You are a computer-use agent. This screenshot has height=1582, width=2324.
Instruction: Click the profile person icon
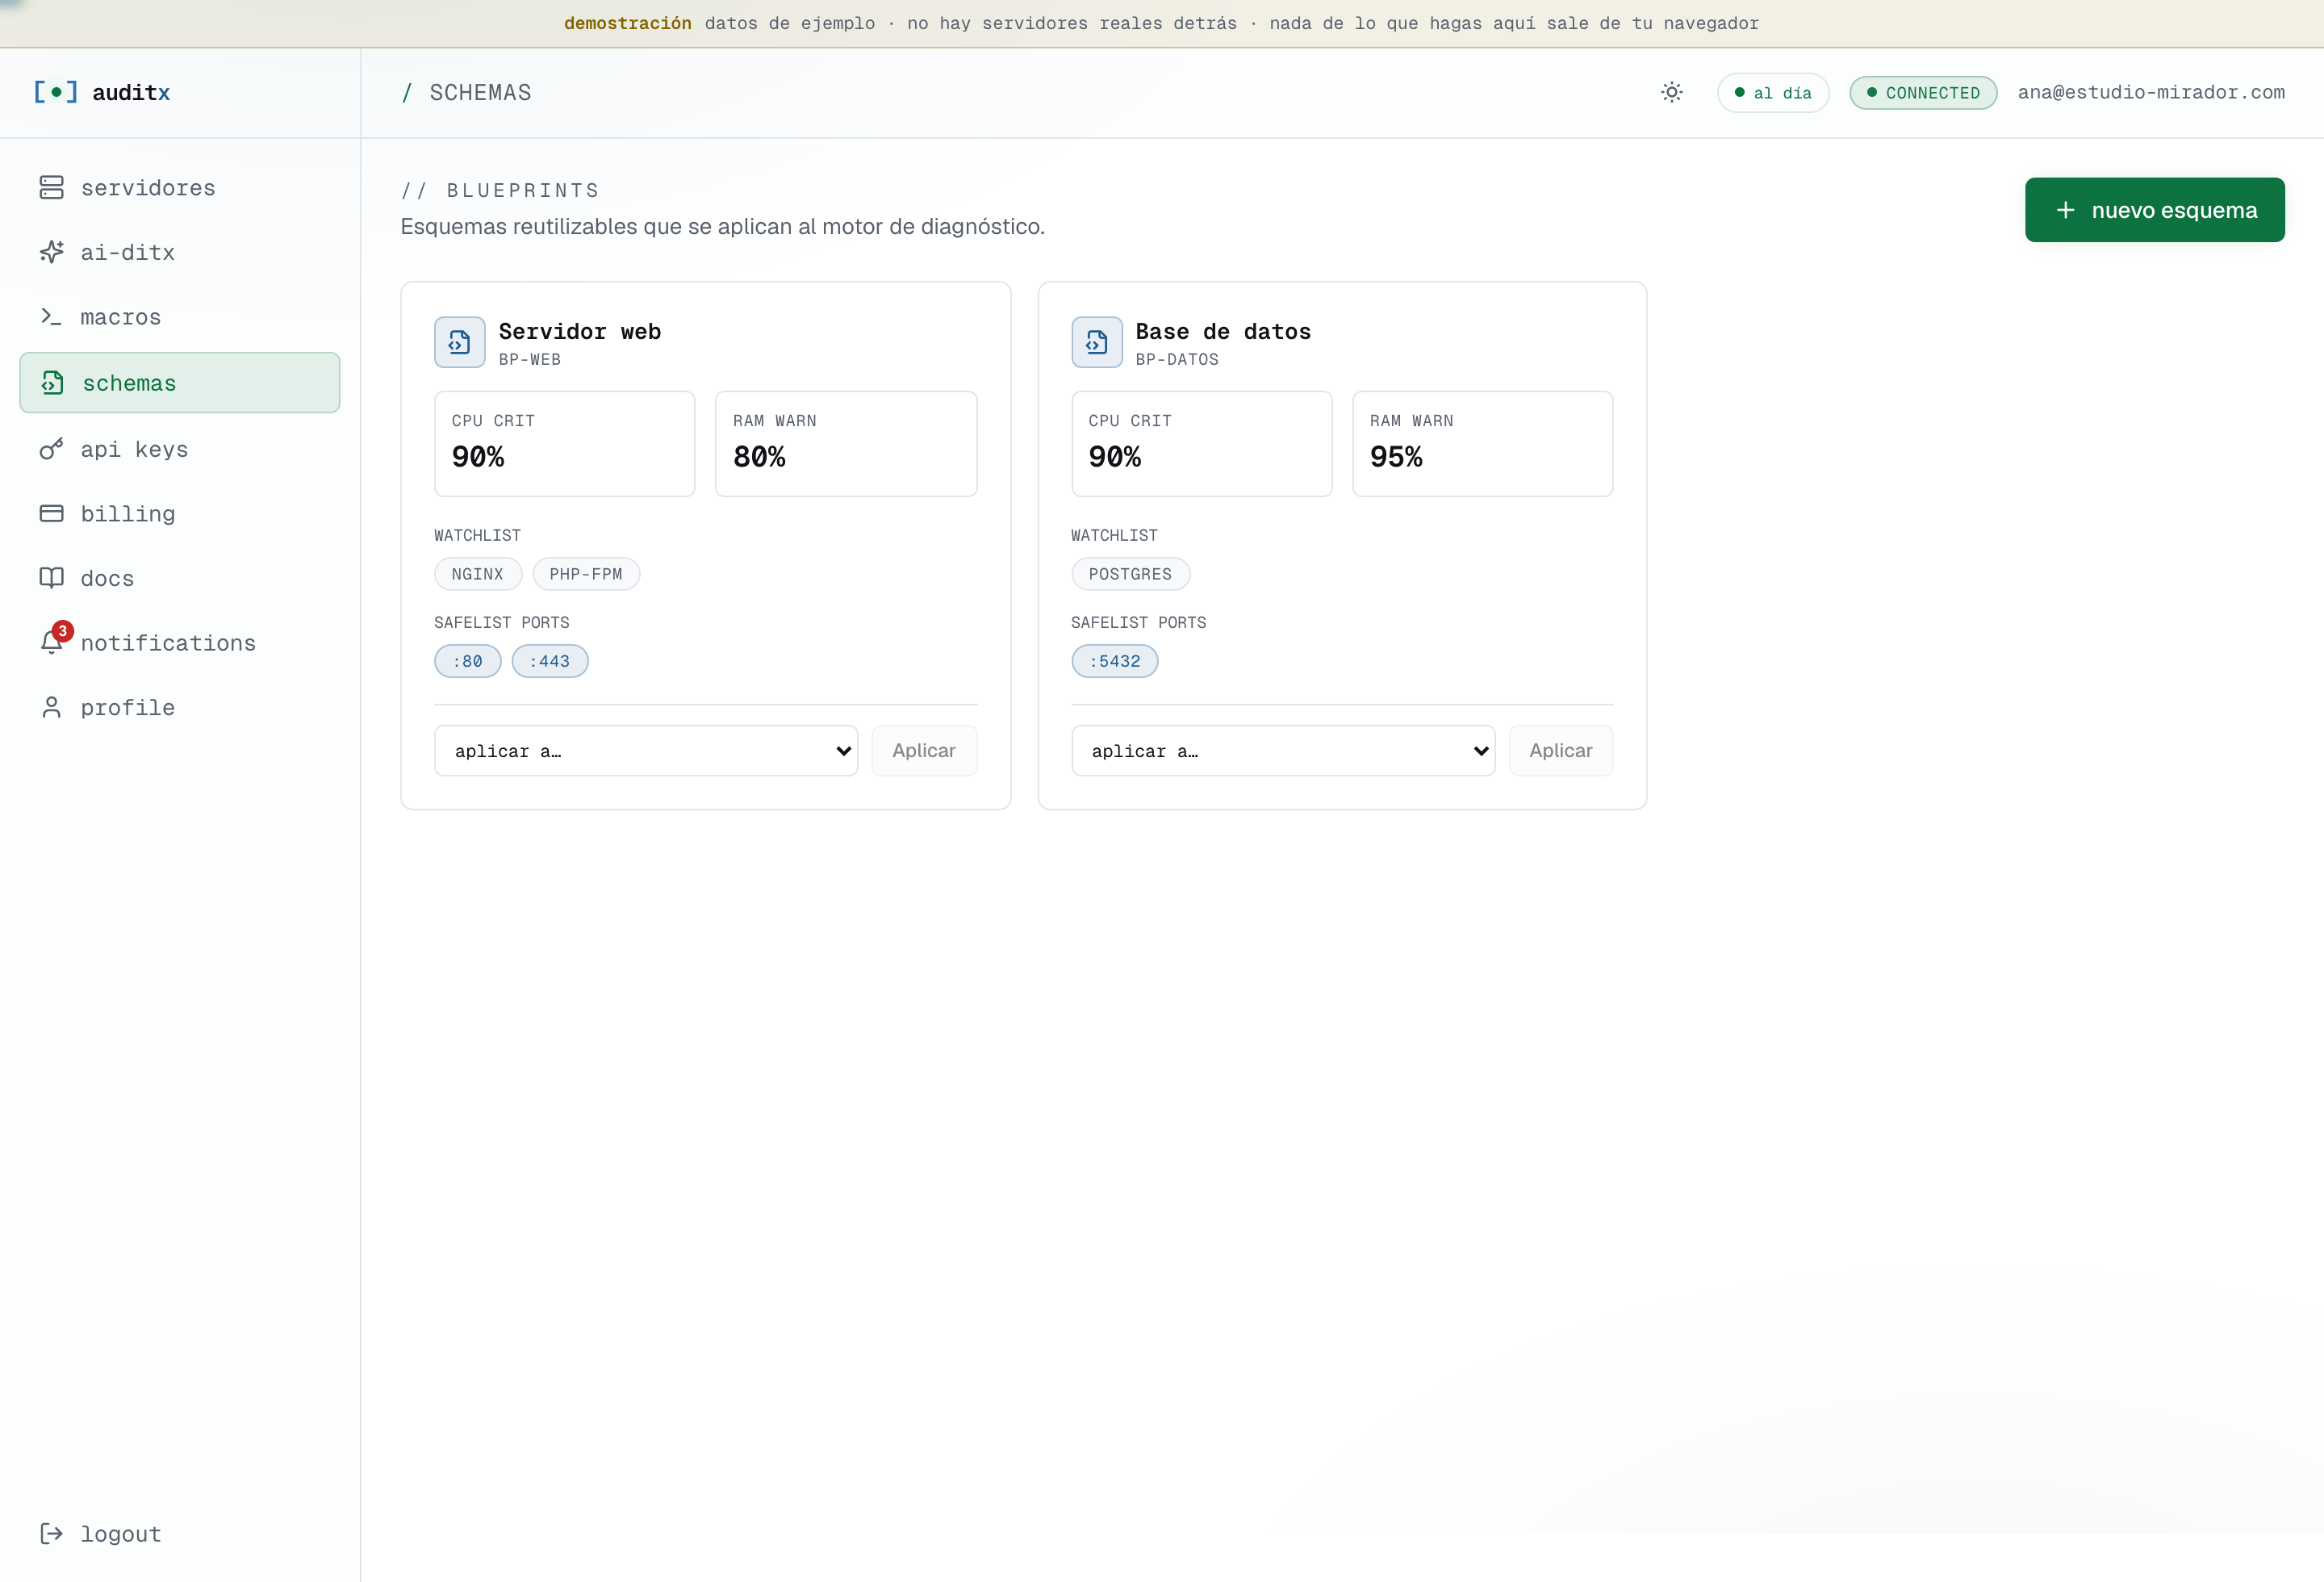point(51,707)
